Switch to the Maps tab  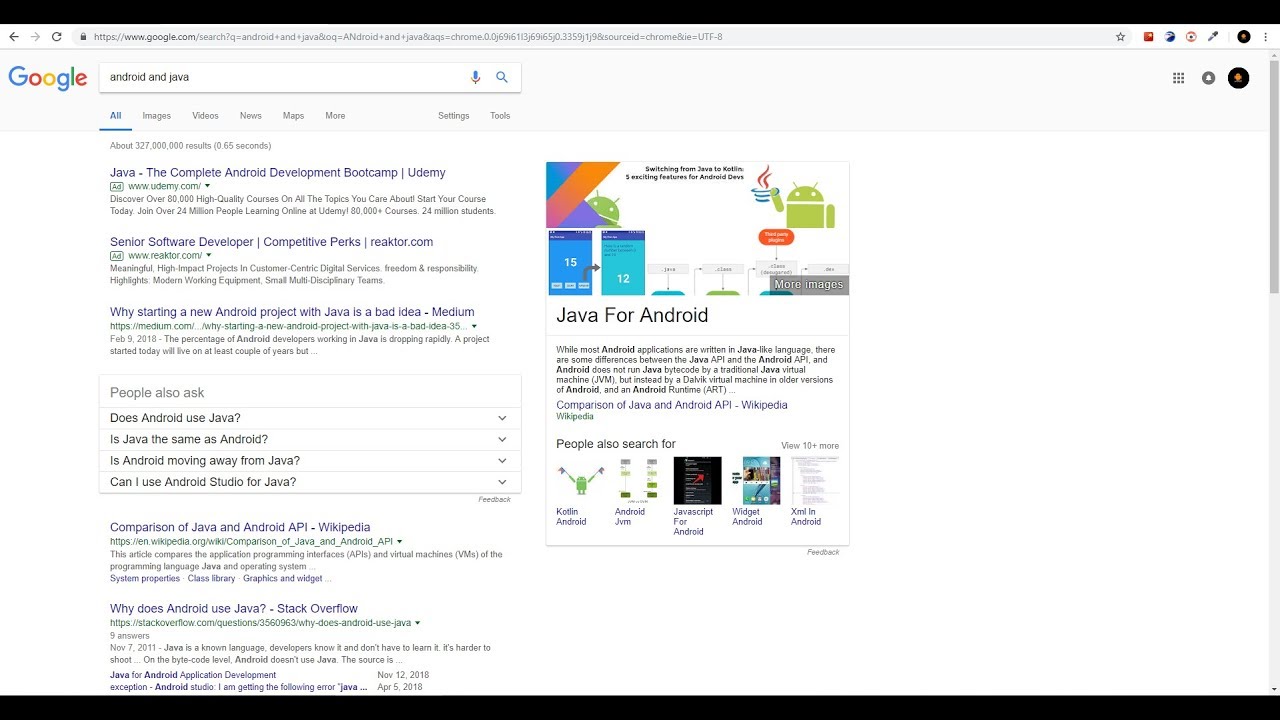coord(293,116)
